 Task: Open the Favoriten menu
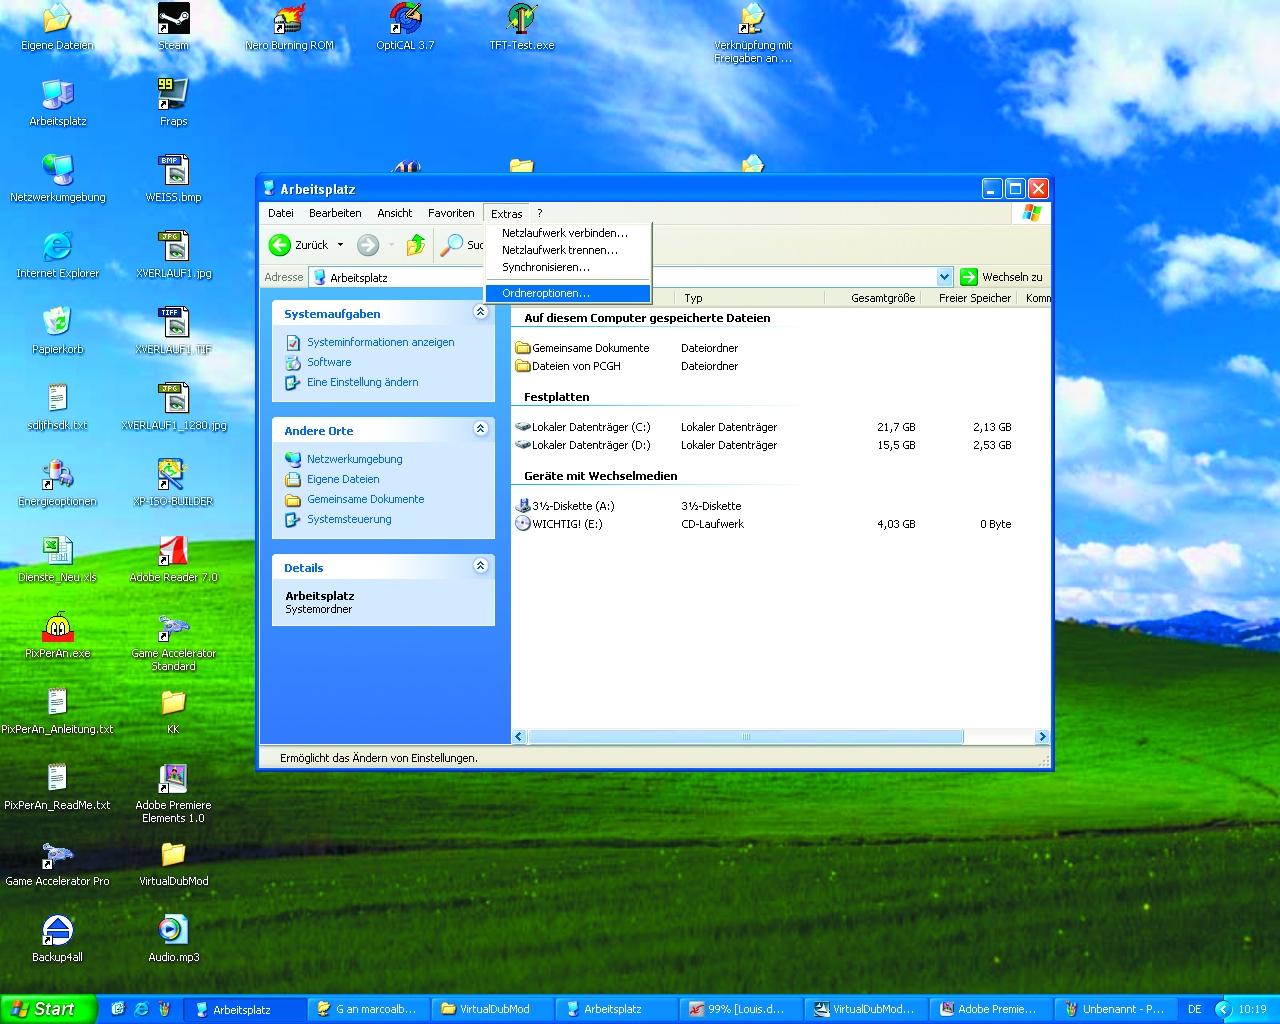[451, 213]
